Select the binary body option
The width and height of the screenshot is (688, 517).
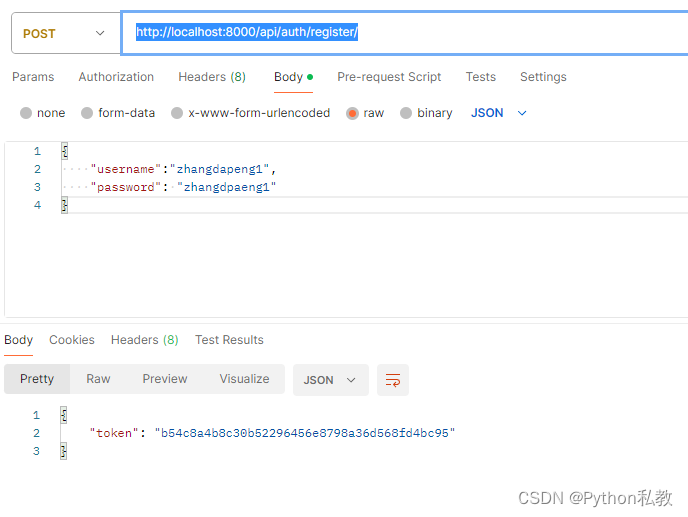pos(426,113)
